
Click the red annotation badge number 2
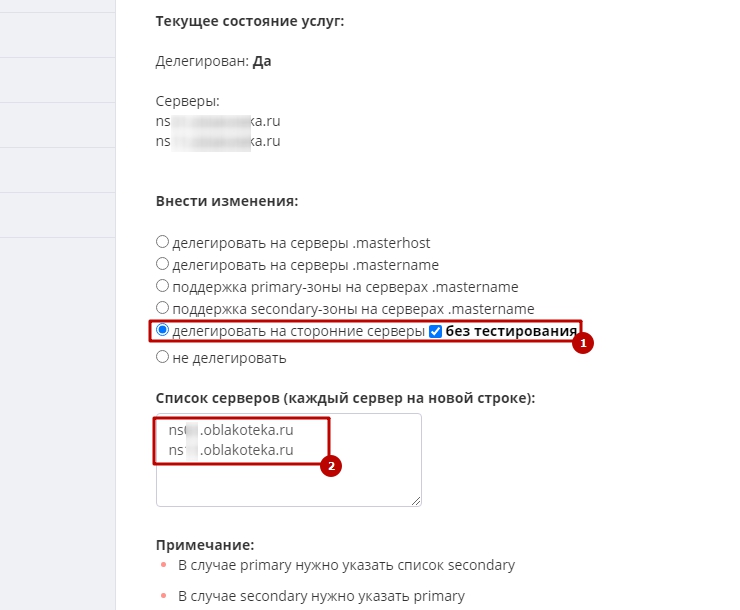pyautogui.click(x=331, y=465)
